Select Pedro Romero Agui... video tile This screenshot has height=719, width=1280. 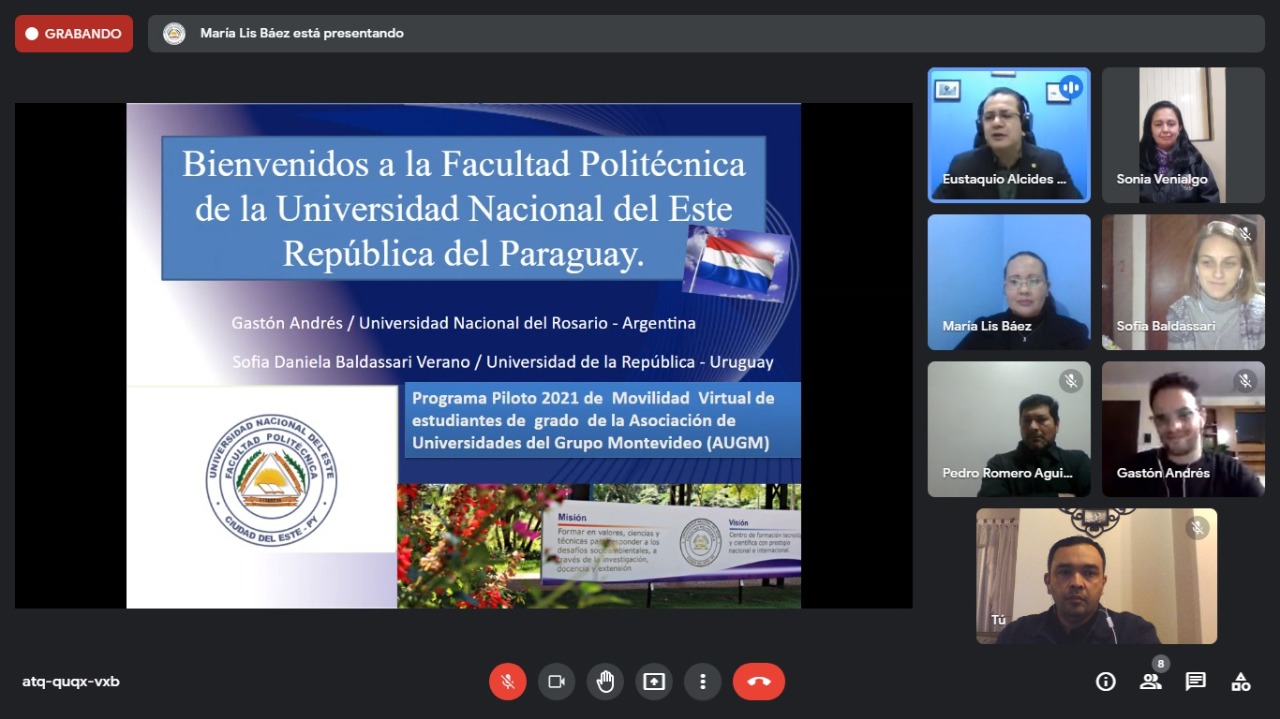click(x=1009, y=429)
